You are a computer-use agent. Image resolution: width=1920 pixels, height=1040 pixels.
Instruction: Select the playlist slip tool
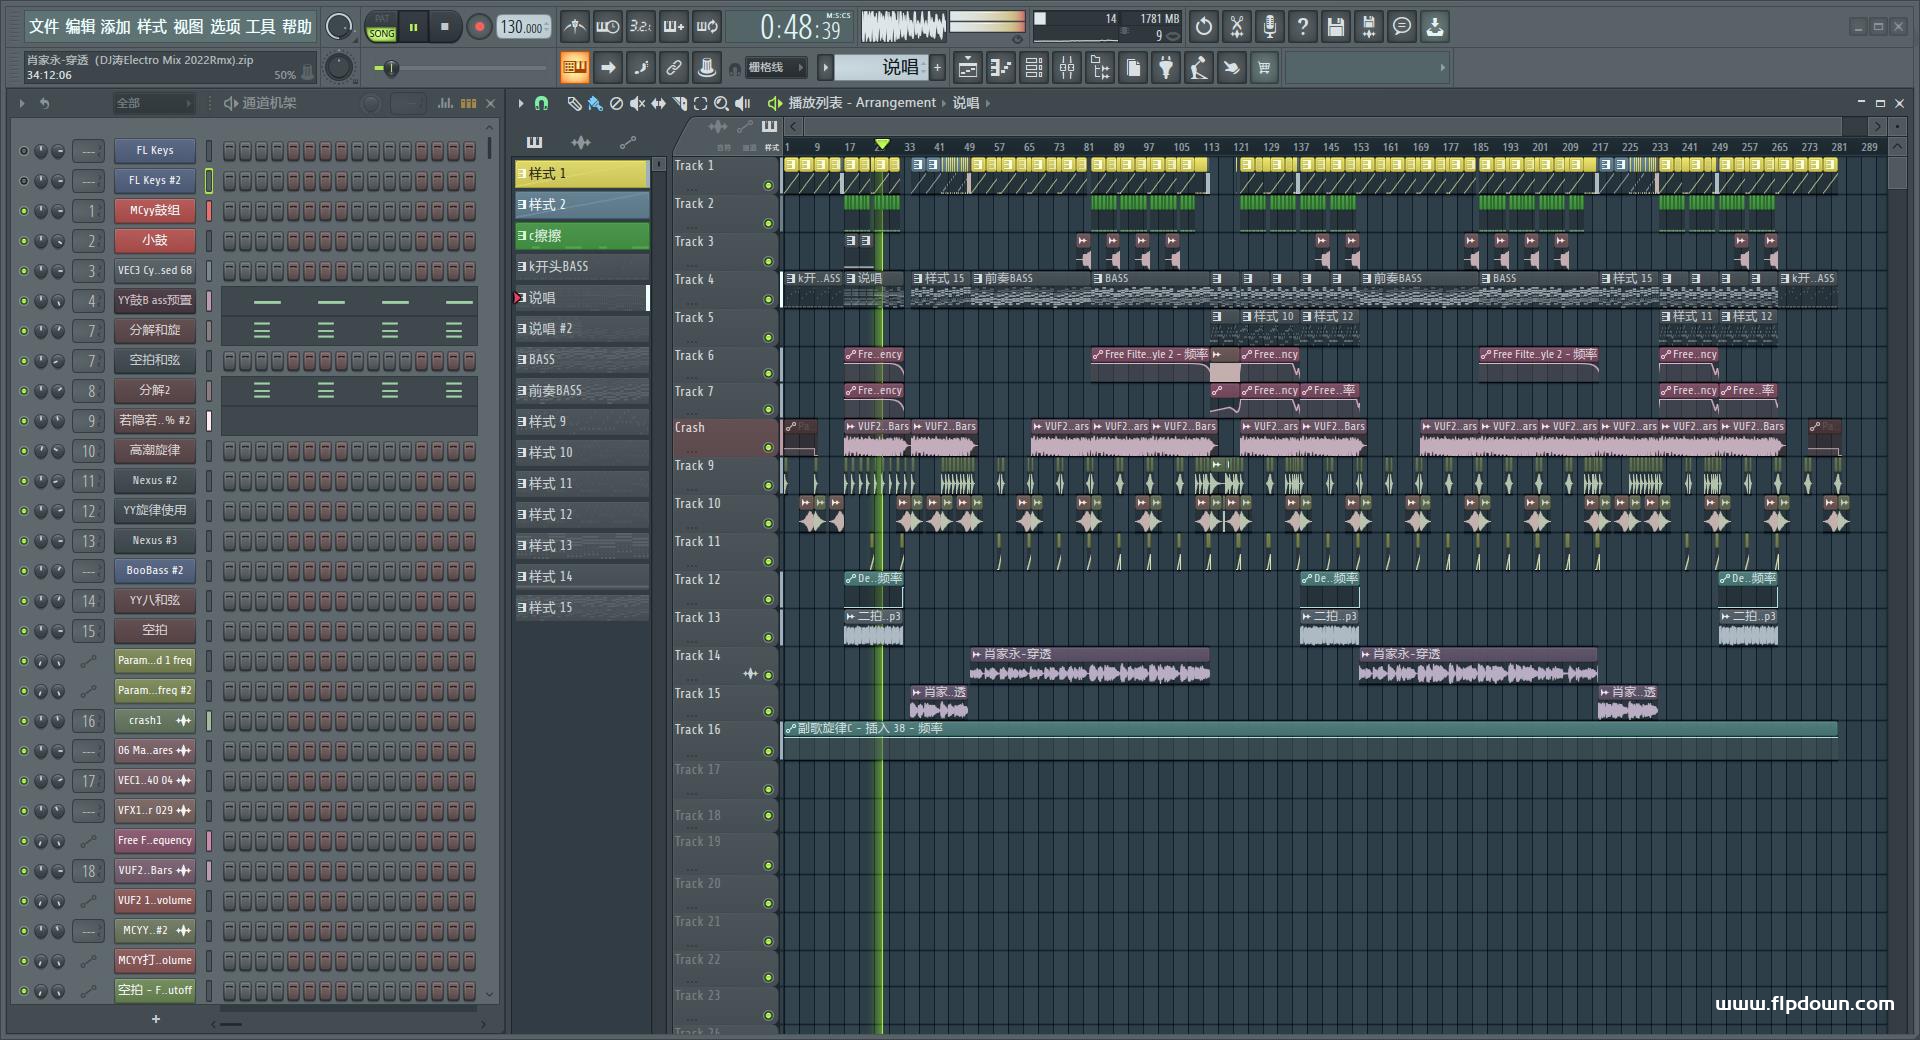pos(658,103)
